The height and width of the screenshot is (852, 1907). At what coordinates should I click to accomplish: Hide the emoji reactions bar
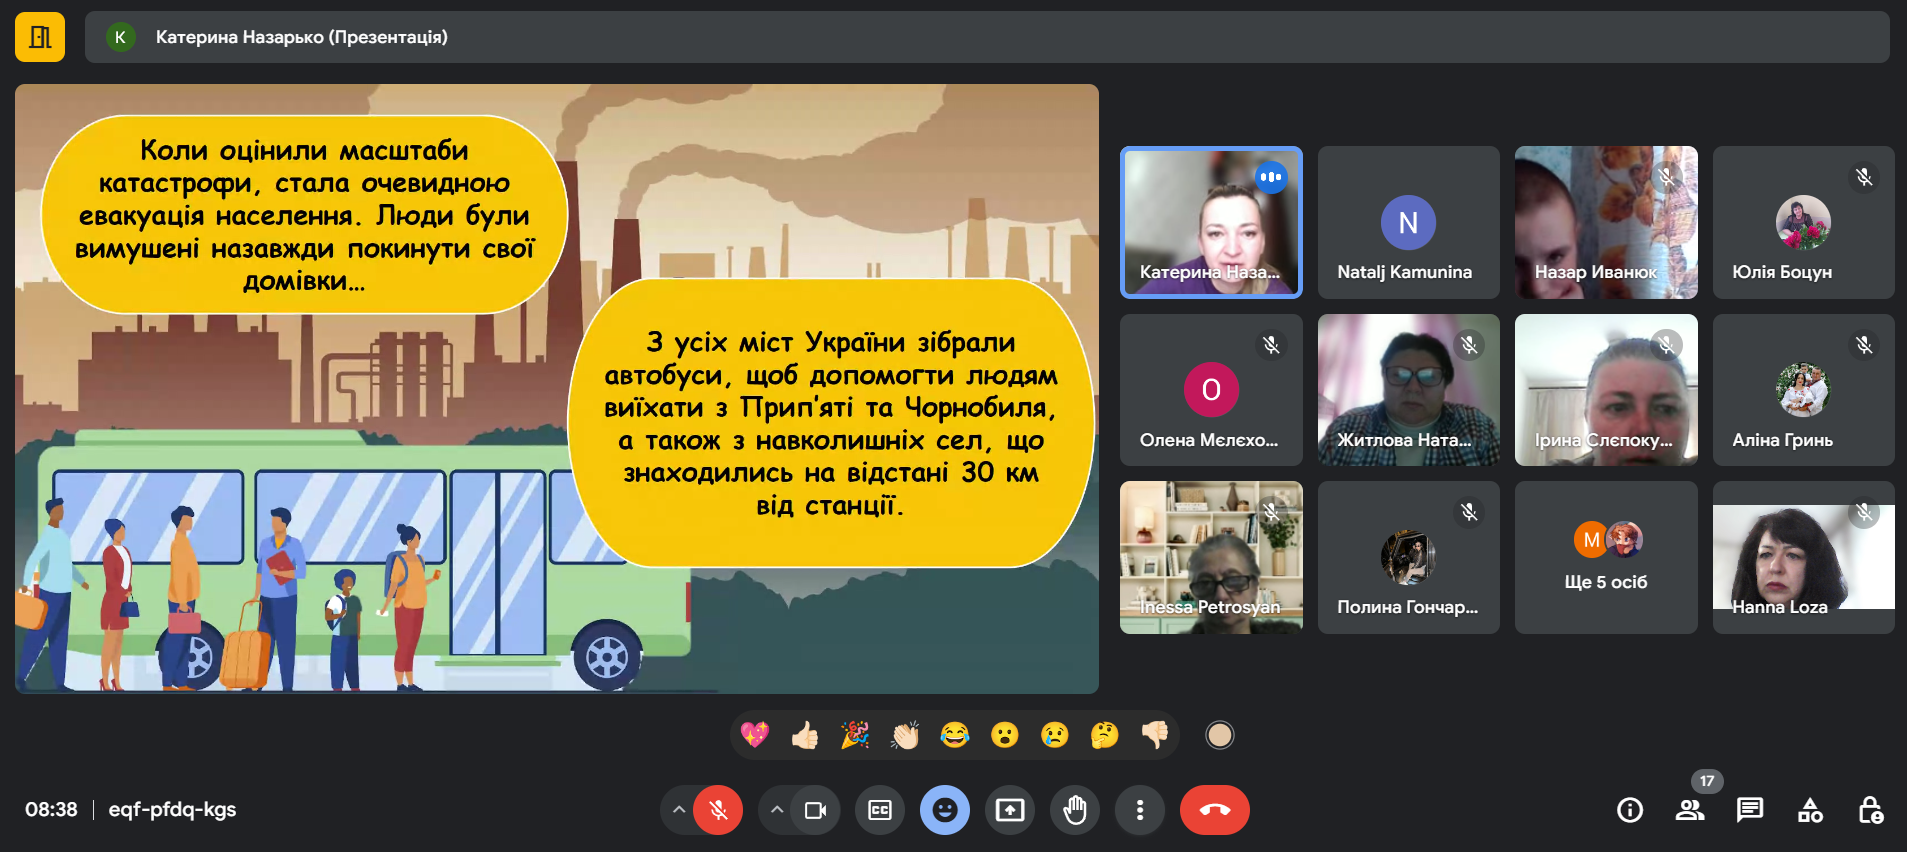pyautogui.click(x=945, y=810)
